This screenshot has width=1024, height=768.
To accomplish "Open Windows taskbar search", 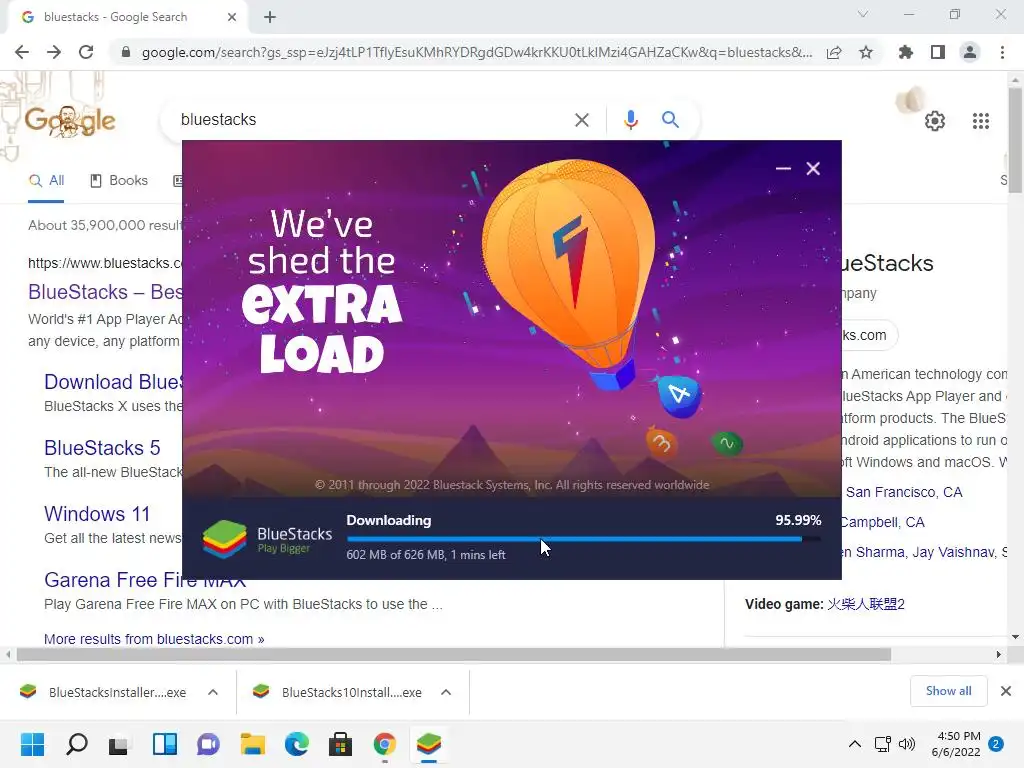I will tap(76, 744).
